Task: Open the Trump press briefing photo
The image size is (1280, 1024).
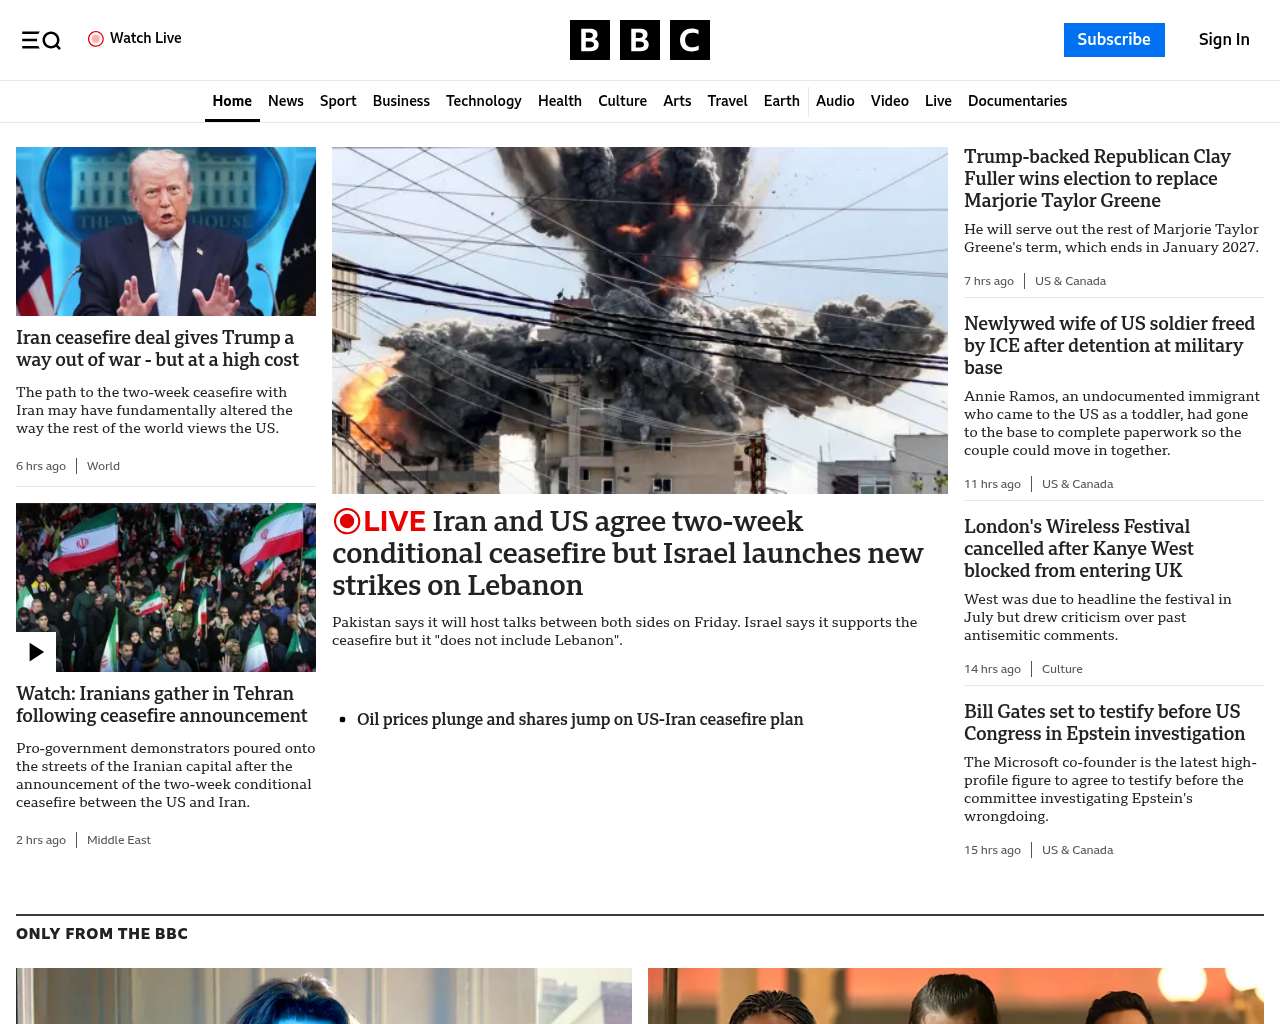Action: 166,231
